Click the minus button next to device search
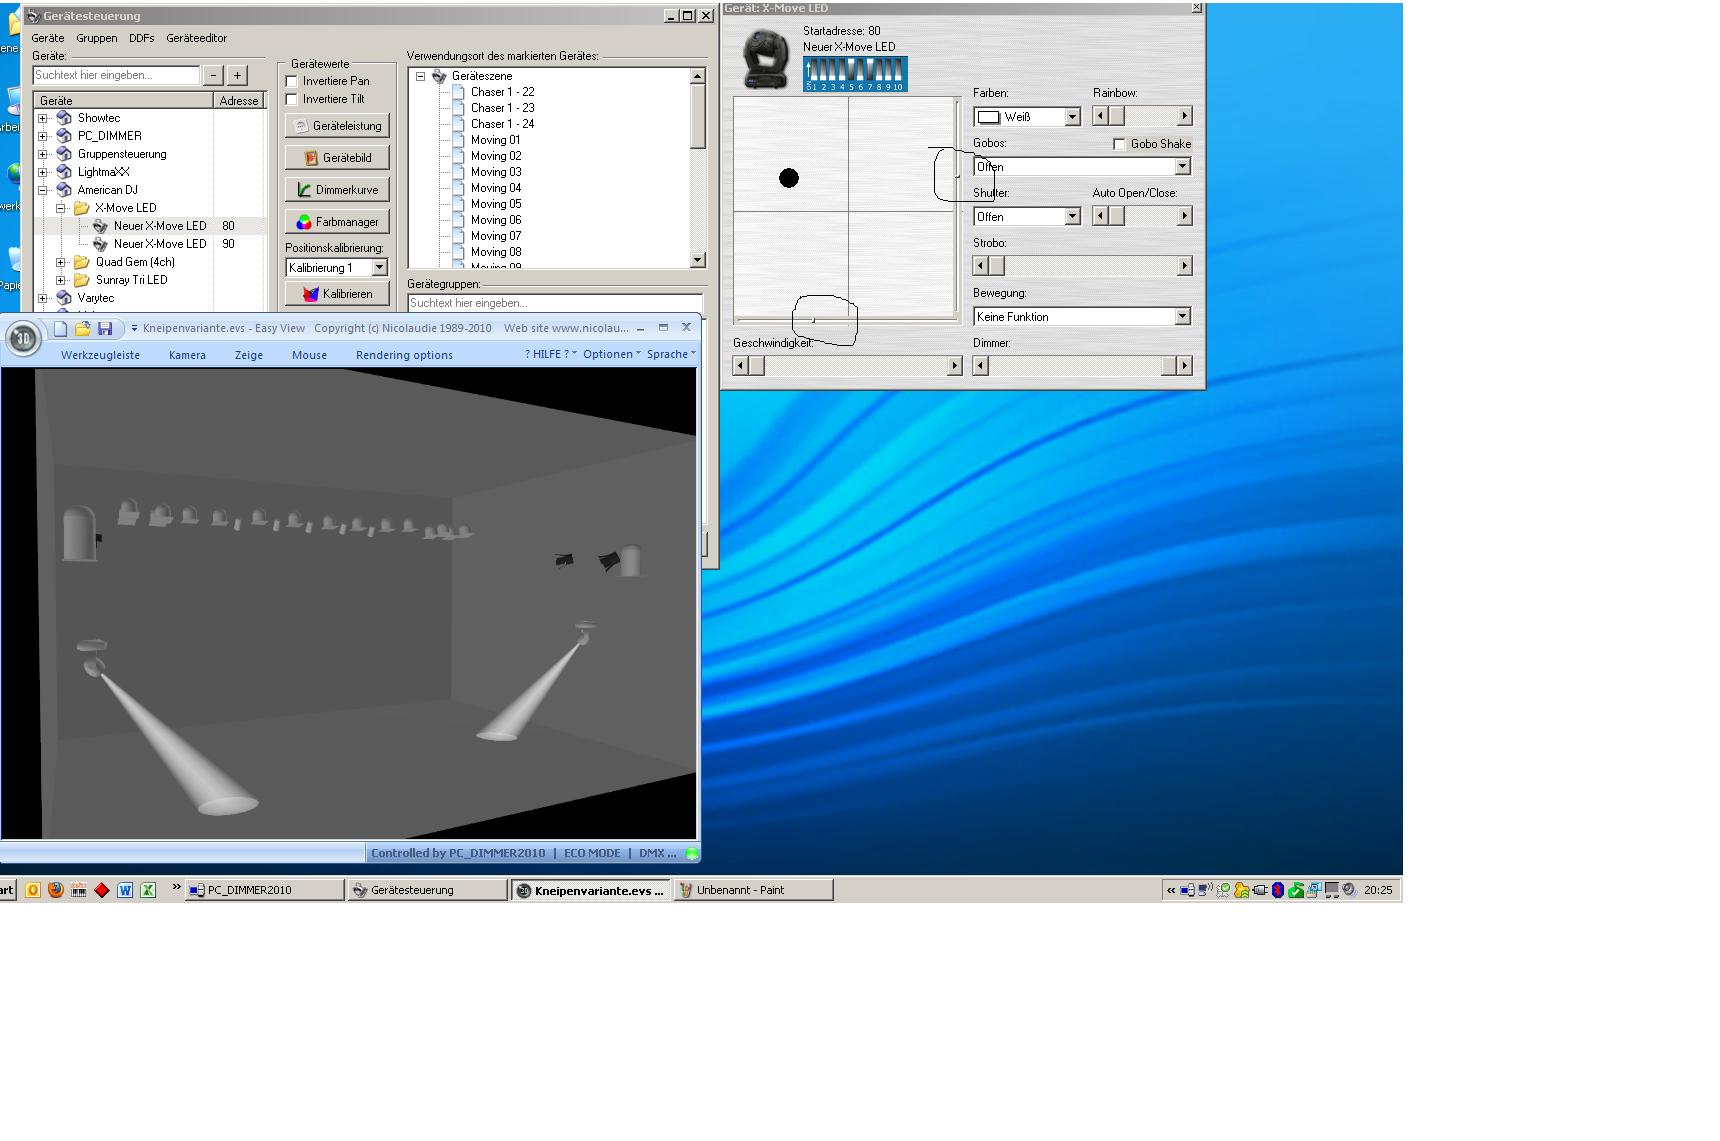Image resolution: width=1720 pixels, height=1141 pixels. coord(213,75)
